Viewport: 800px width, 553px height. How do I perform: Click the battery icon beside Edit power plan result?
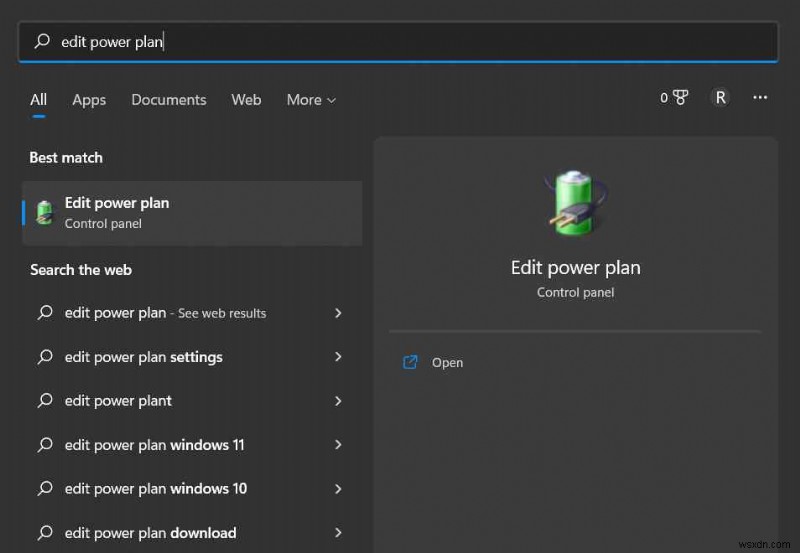point(44,212)
